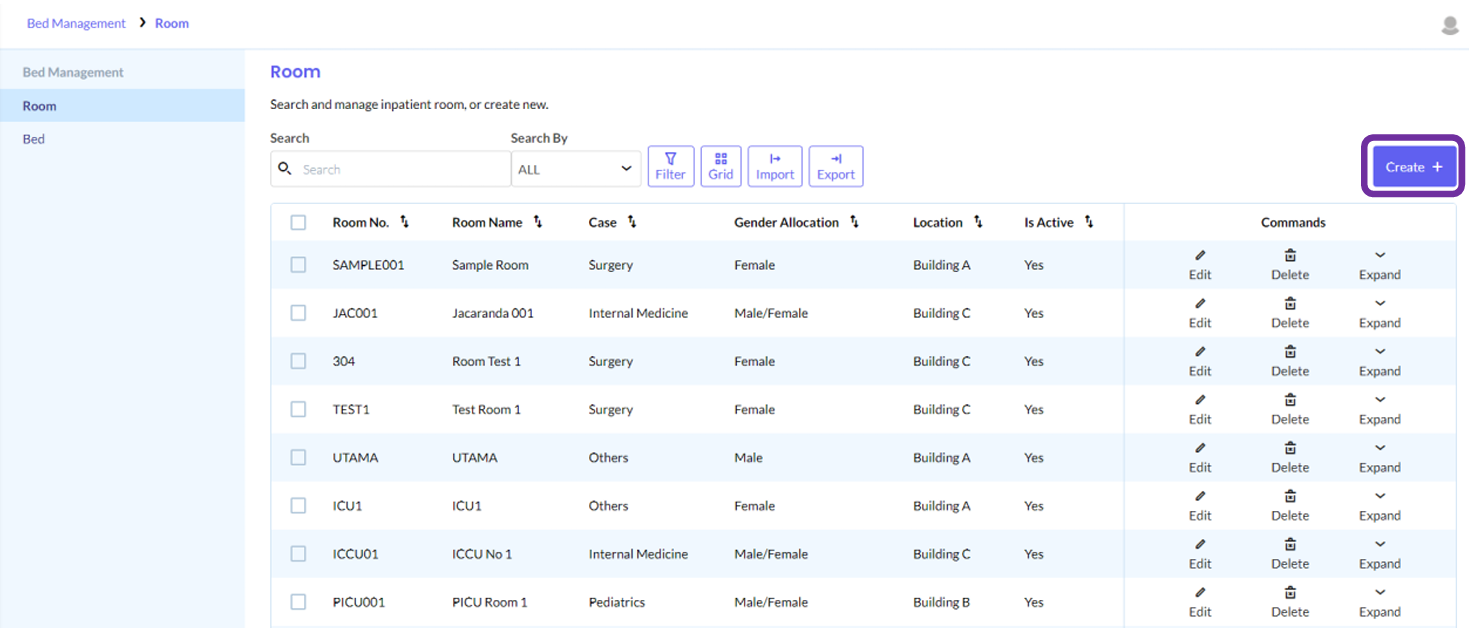
Task: Tick the checkbox for TEST1
Action: coord(298,409)
